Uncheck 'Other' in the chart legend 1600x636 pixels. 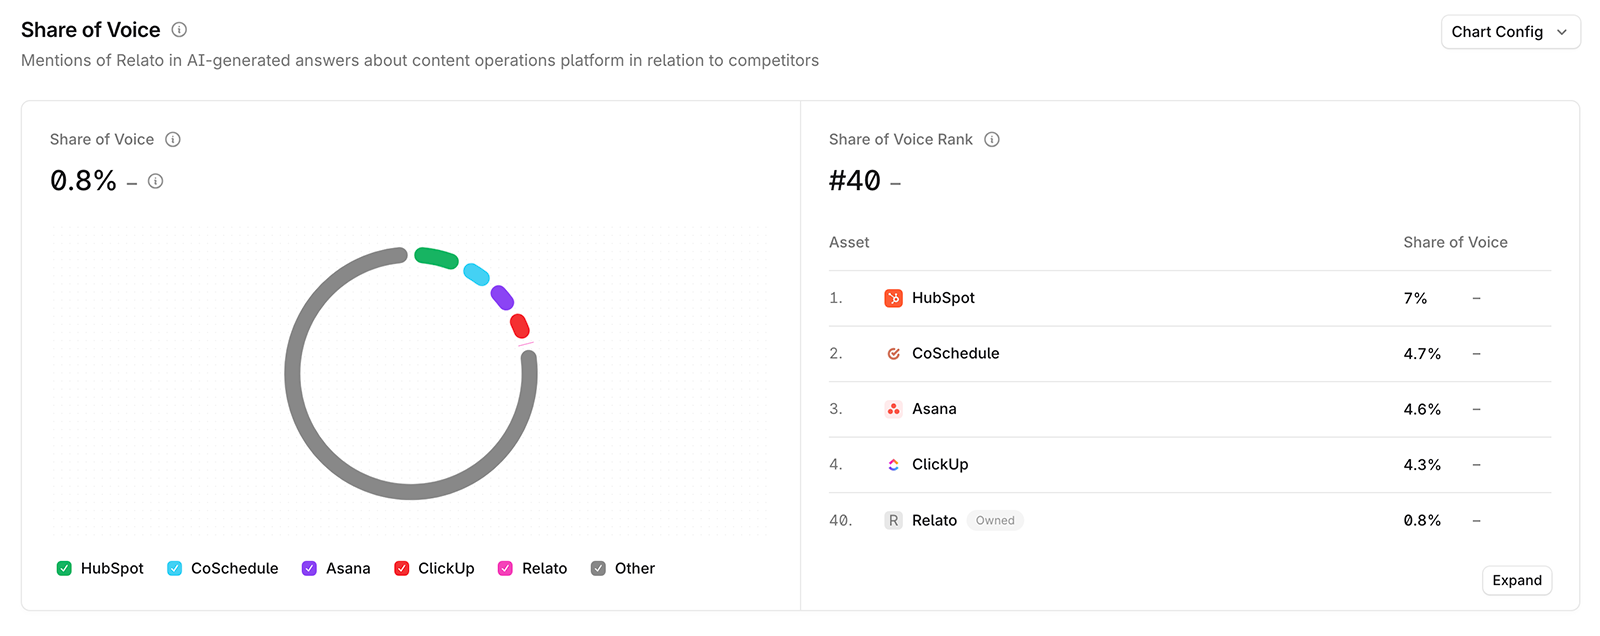point(598,568)
